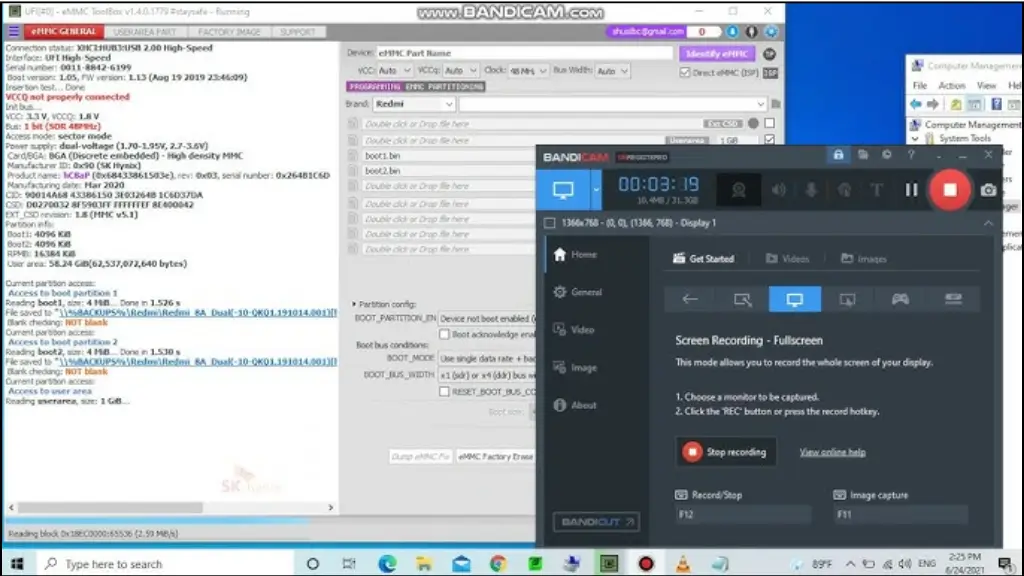Click the Bandicam screen recording mode monitor icon

coord(563,190)
